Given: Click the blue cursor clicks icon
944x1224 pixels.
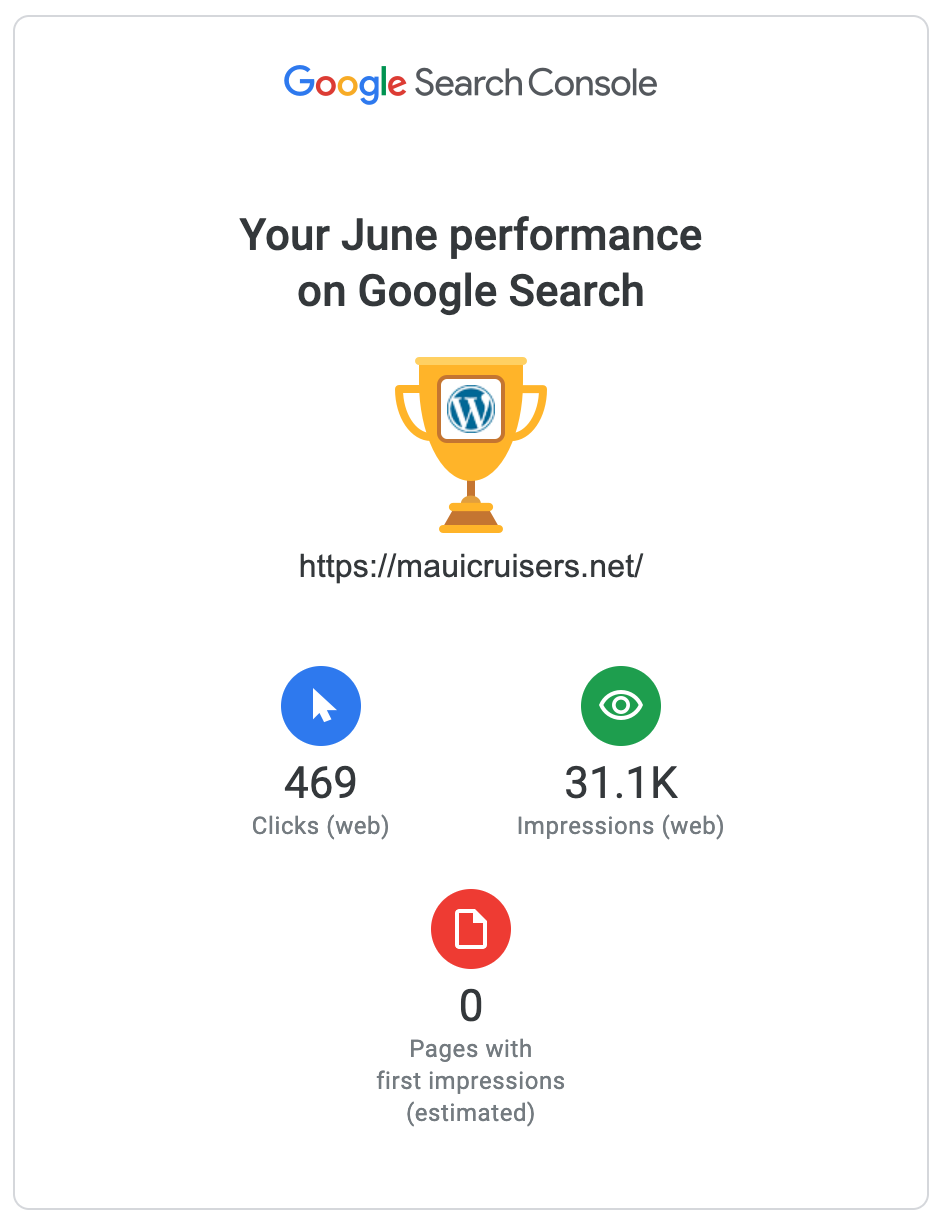Looking at the screenshot, I should pyautogui.click(x=321, y=706).
